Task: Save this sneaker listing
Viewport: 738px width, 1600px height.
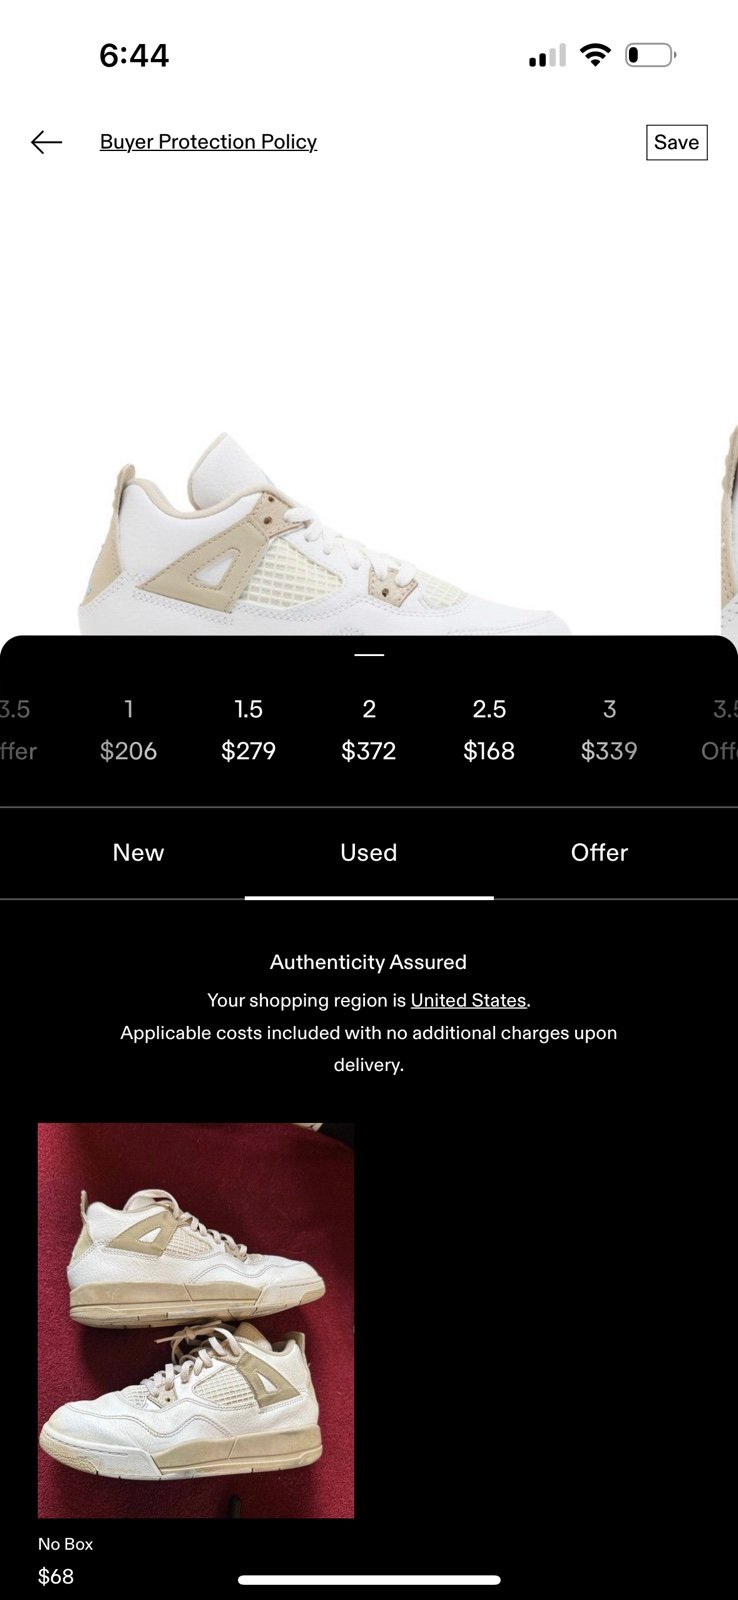Action: (677, 142)
